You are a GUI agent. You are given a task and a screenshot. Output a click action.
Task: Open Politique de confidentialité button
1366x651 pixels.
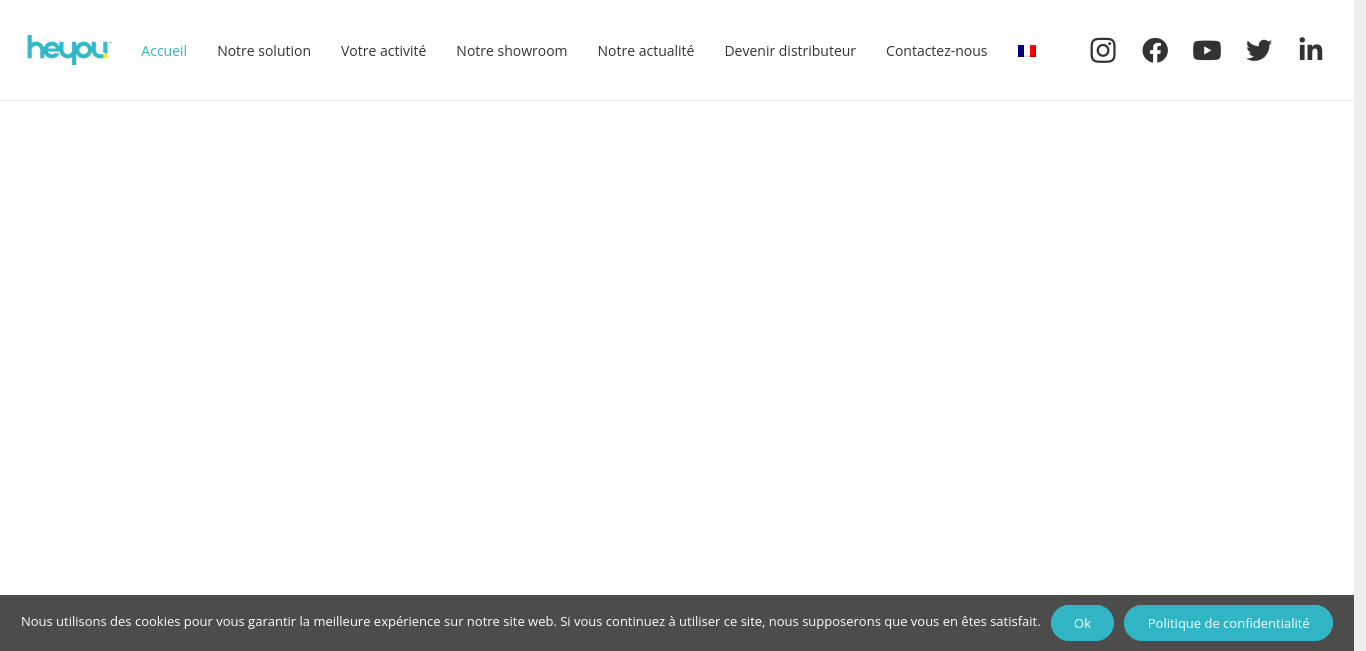click(x=1228, y=623)
